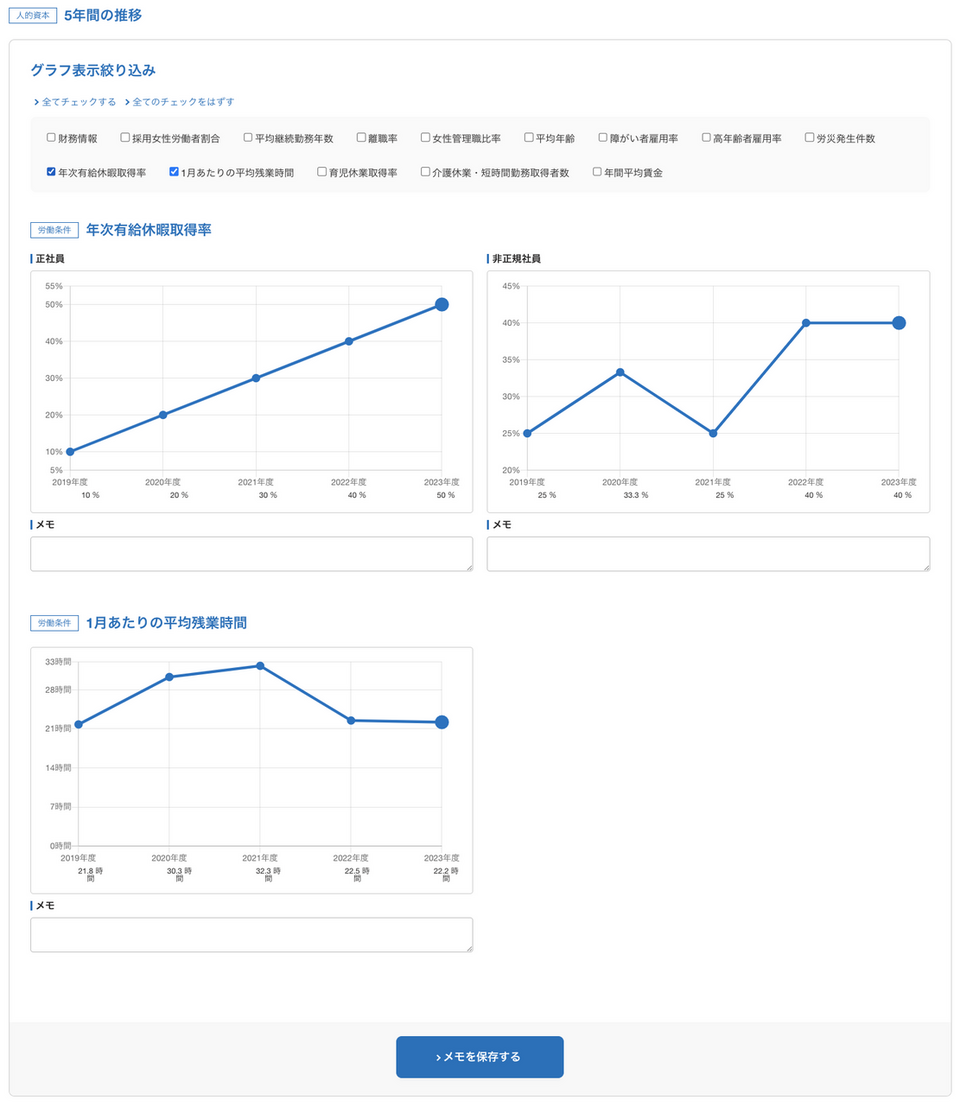Uncheck the 1月あたりの平均残業時間 checkbox
The height and width of the screenshot is (1106, 960).
click(174, 172)
